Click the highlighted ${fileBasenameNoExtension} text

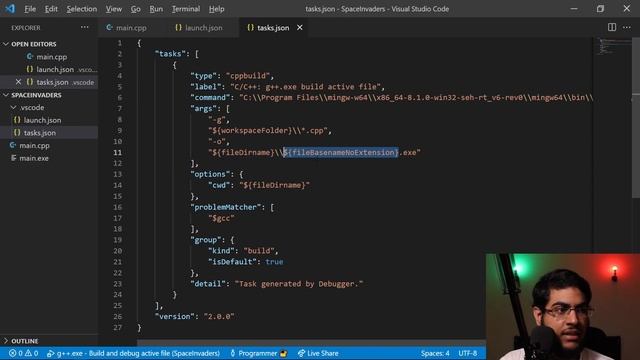pos(341,152)
